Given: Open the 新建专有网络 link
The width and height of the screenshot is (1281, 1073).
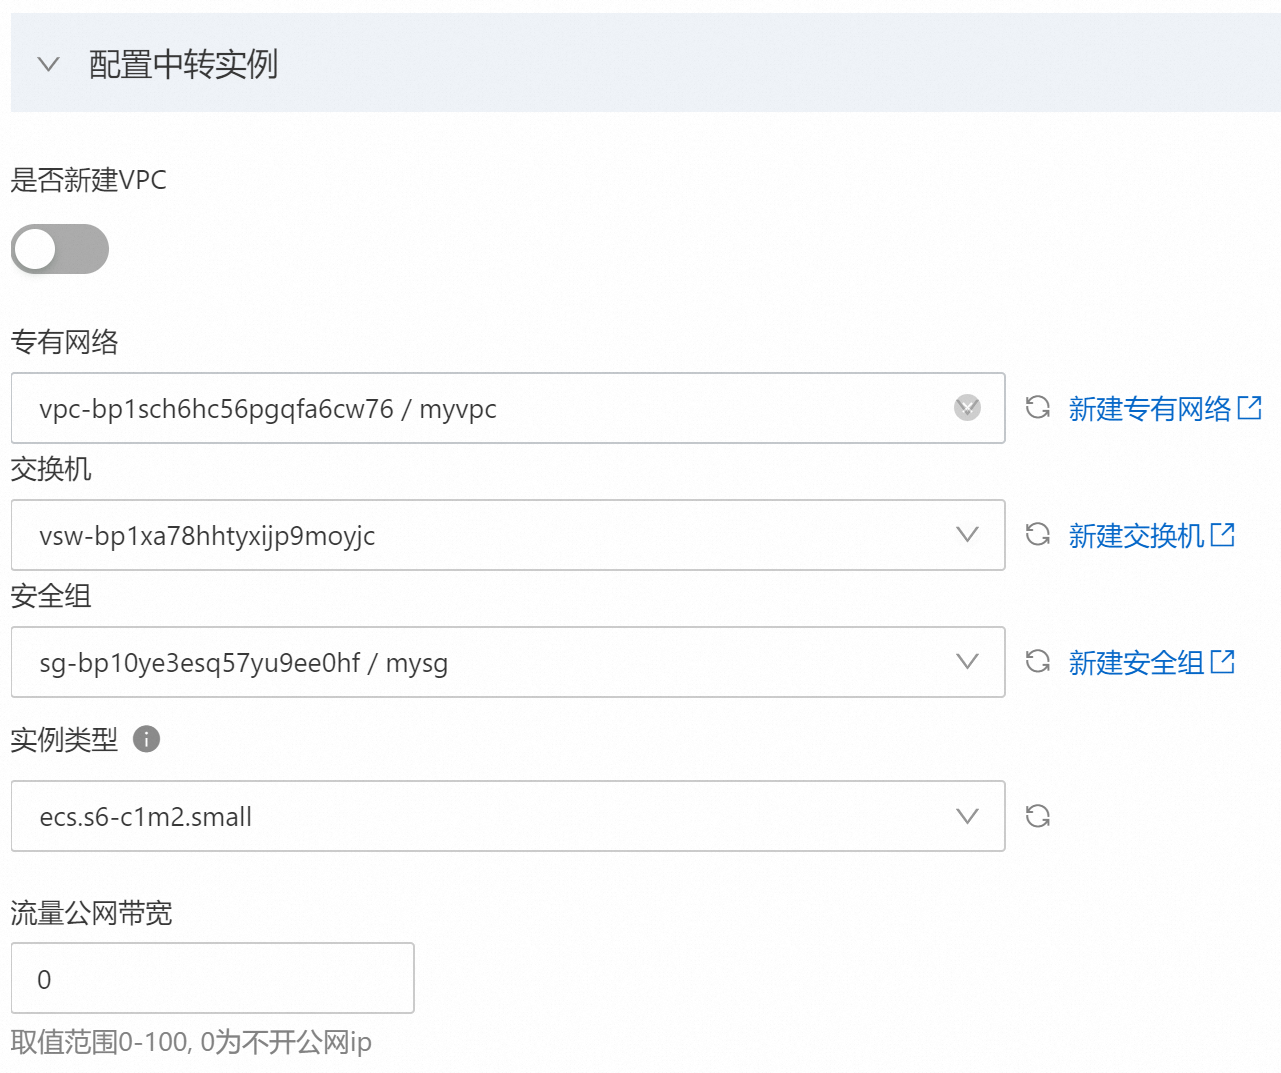Looking at the screenshot, I should [x=1150, y=408].
